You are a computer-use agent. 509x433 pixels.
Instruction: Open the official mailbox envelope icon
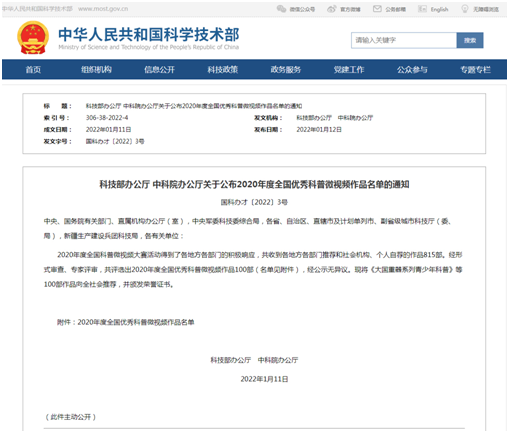pyautogui.click(x=377, y=9)
